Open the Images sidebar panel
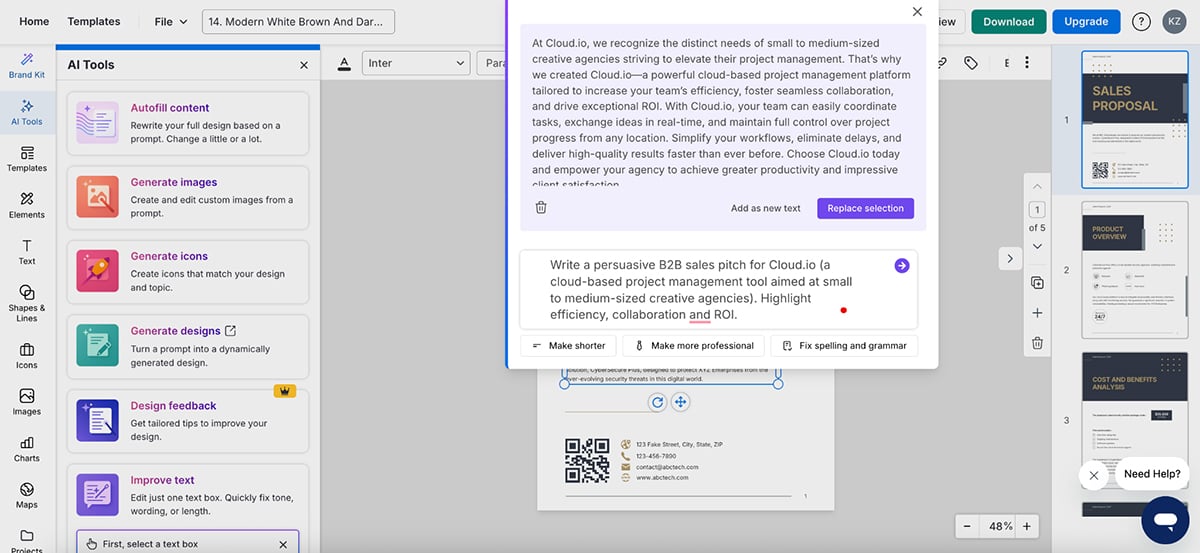 (x=27, y=402)
